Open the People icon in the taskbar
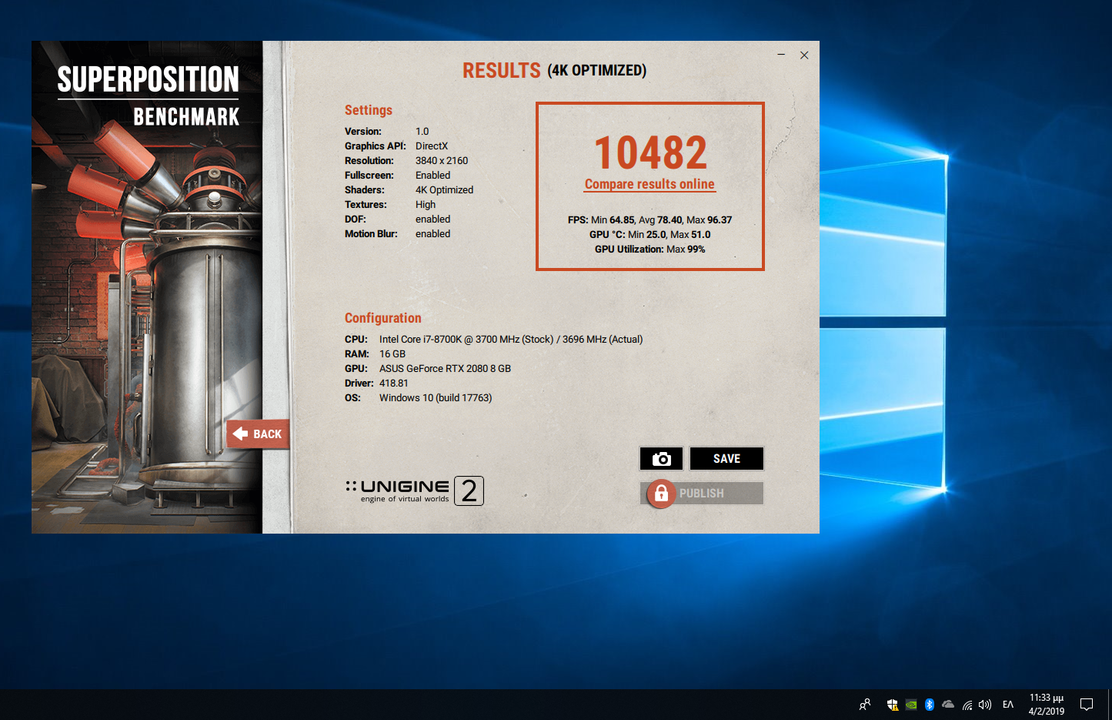The width and height of the screenshot is (1112, 720). [864, 704]
